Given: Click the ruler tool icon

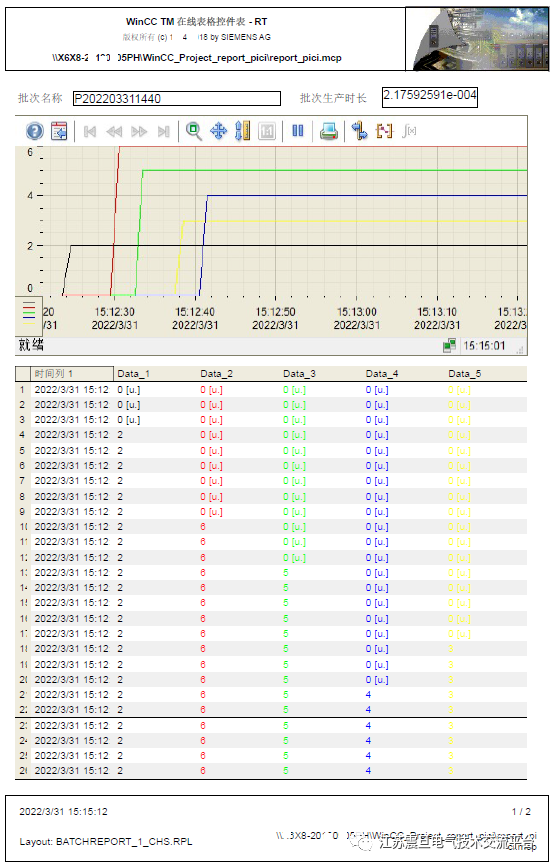Looking at the screenshot, I should pos(242,131).
